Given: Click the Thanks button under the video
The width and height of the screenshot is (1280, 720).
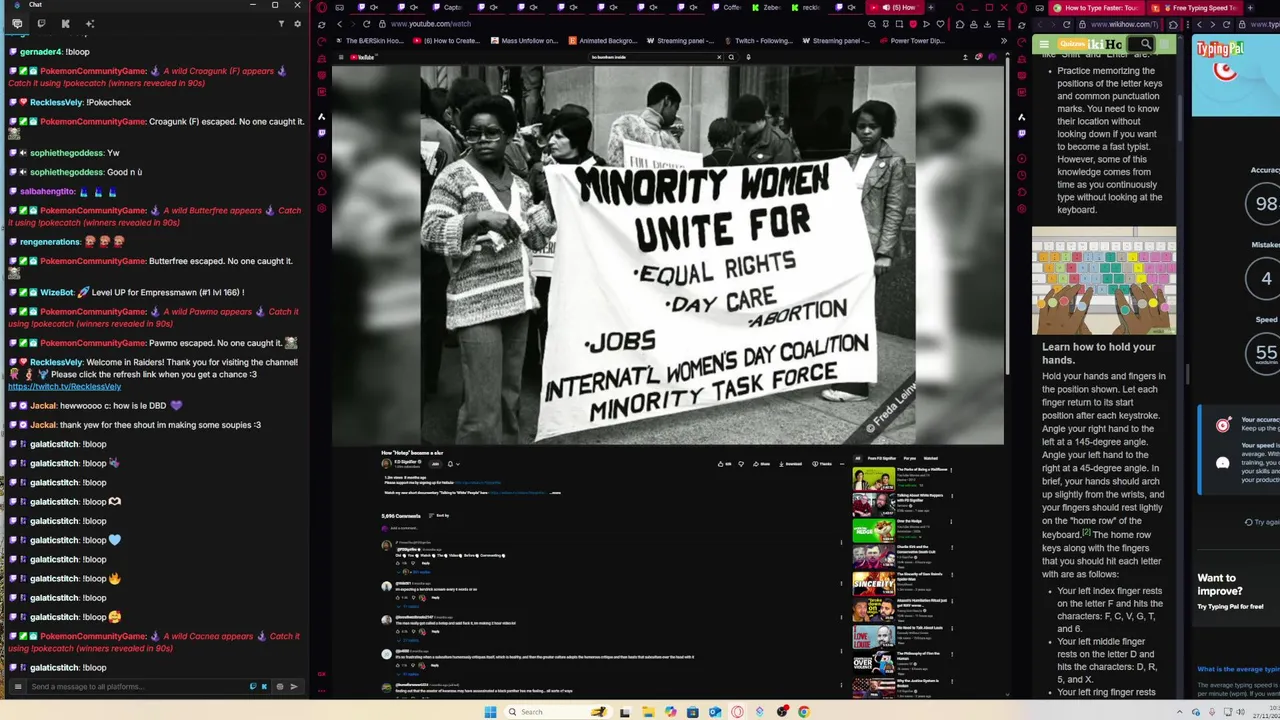Looking at the screenshot, I should click(x=821, y=464).
